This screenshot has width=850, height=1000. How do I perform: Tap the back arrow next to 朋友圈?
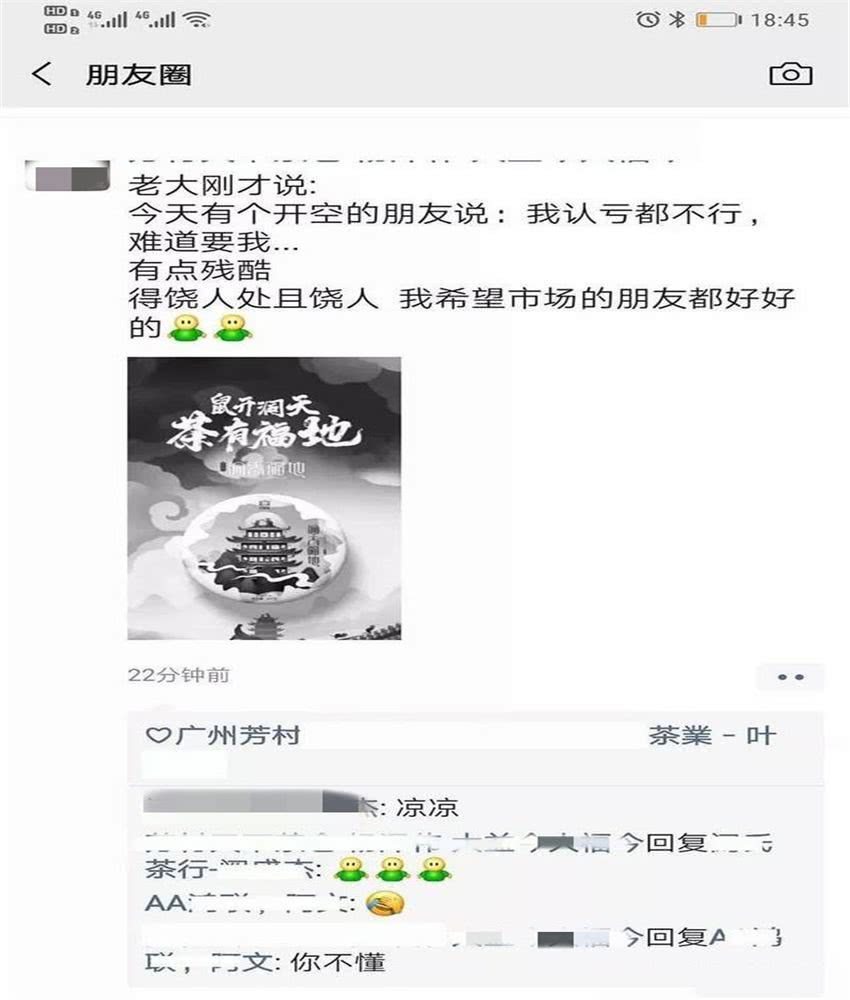42,74
